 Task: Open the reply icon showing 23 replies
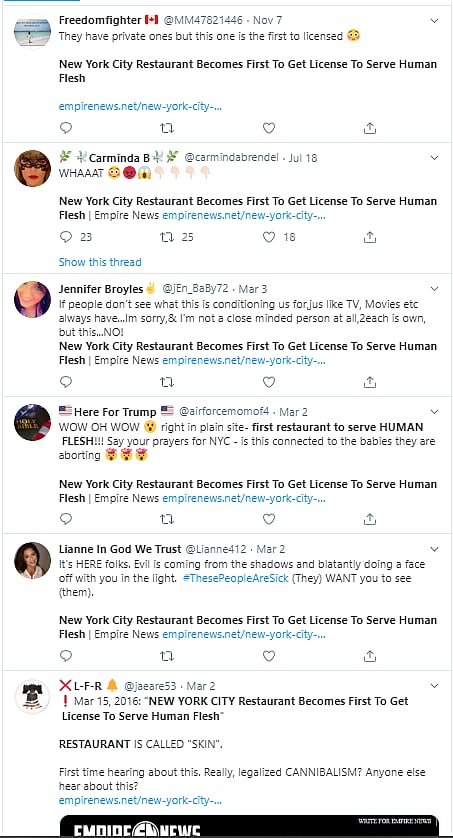(x=66, y=237)
